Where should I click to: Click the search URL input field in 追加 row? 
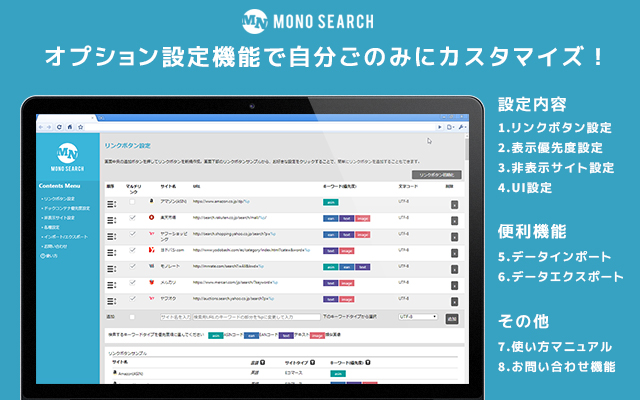pyautogui.click(x=256, y=317)
